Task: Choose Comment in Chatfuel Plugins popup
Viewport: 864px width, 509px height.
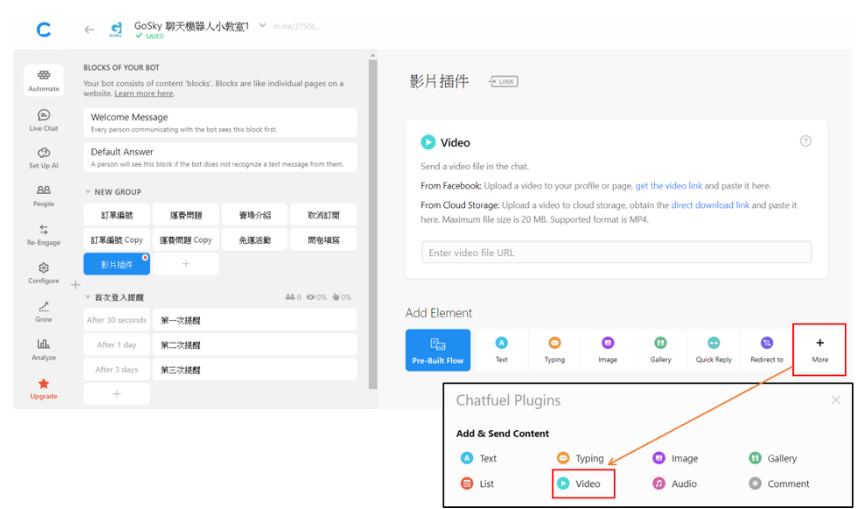Action: (779, 484)
